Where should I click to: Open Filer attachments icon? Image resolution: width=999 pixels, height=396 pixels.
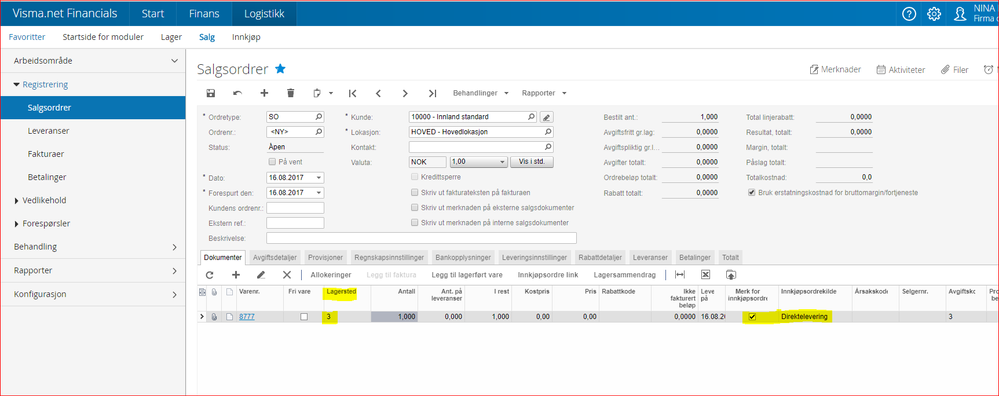click(954, 69)
